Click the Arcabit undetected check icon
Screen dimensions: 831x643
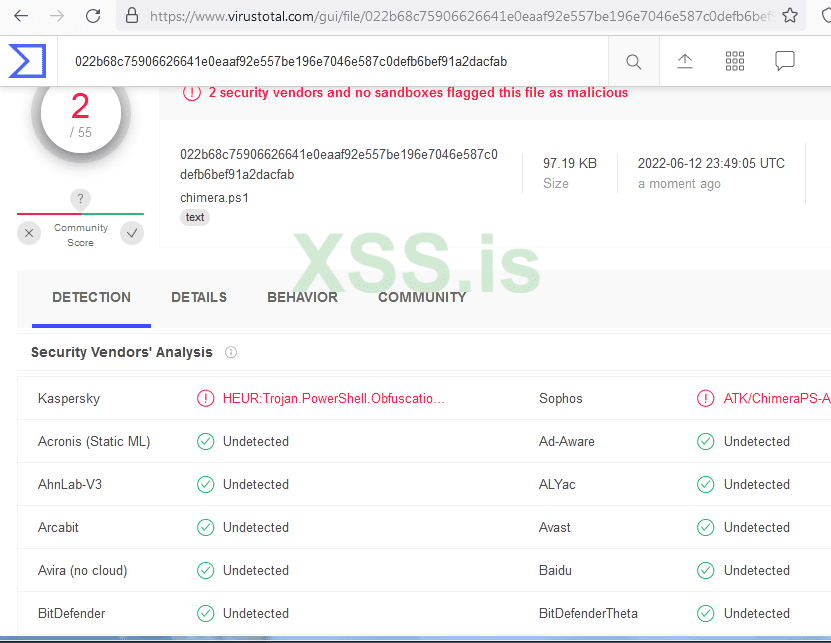pyautogui.click(x=206, y=527)
